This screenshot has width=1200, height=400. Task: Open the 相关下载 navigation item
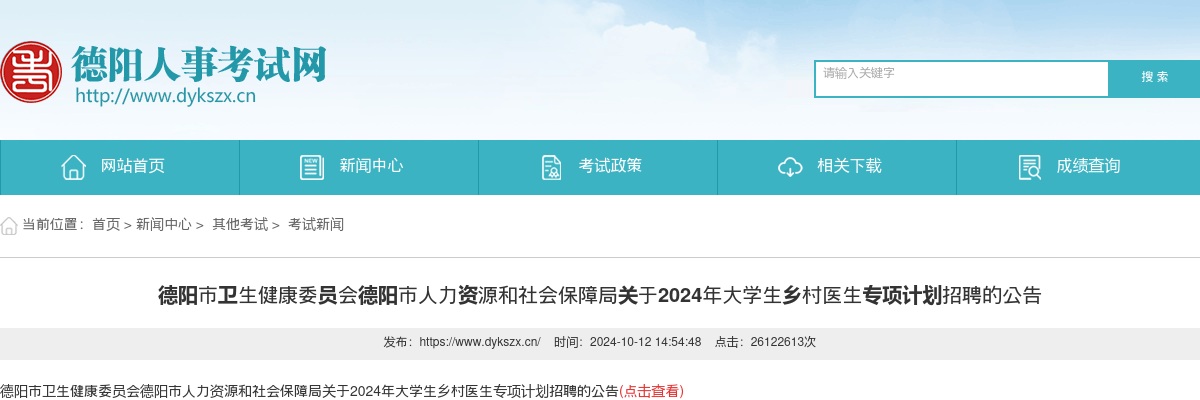tap(837, 167)
